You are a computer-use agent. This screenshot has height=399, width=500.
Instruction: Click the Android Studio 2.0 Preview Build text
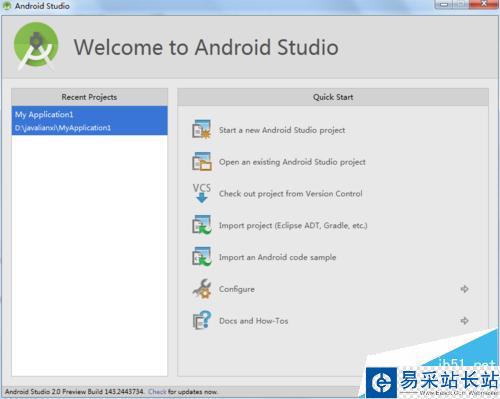pos(74,392)
